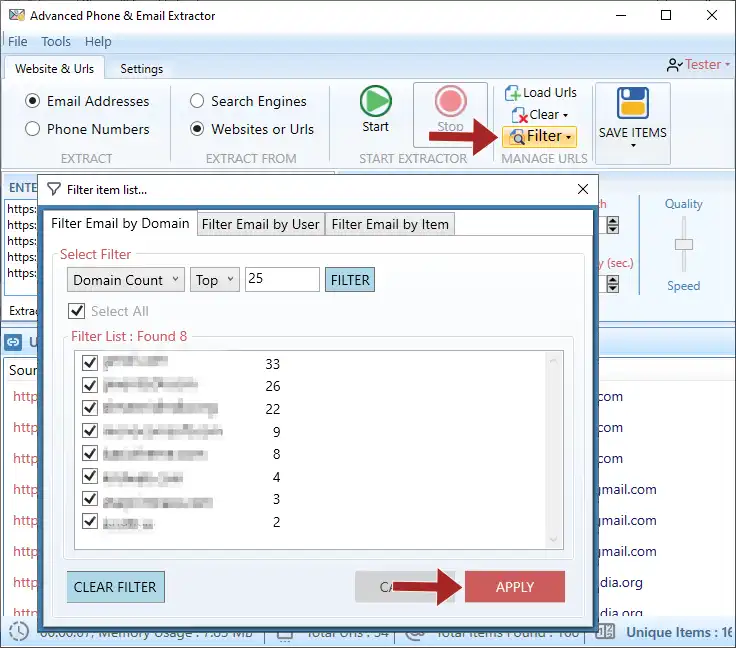
Task: Click the upper spinner stepper behind dialog
Action: tap(613, 225)
